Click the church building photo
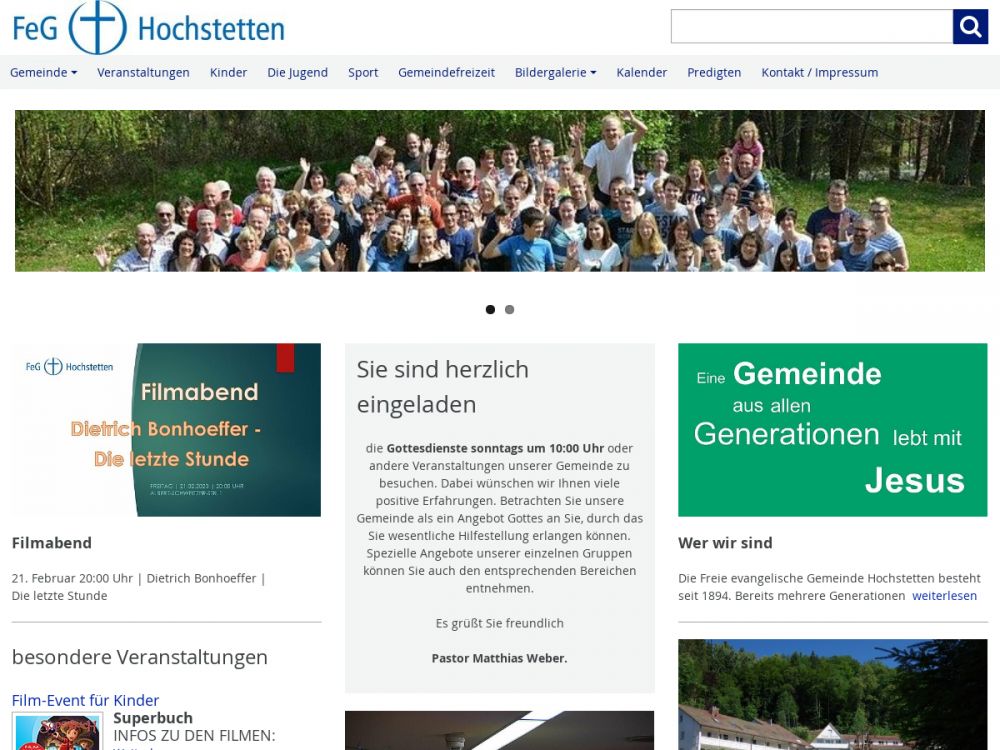Image resolution: width=1000 pixels, height=750 pixels. click(x=832, y=695)
